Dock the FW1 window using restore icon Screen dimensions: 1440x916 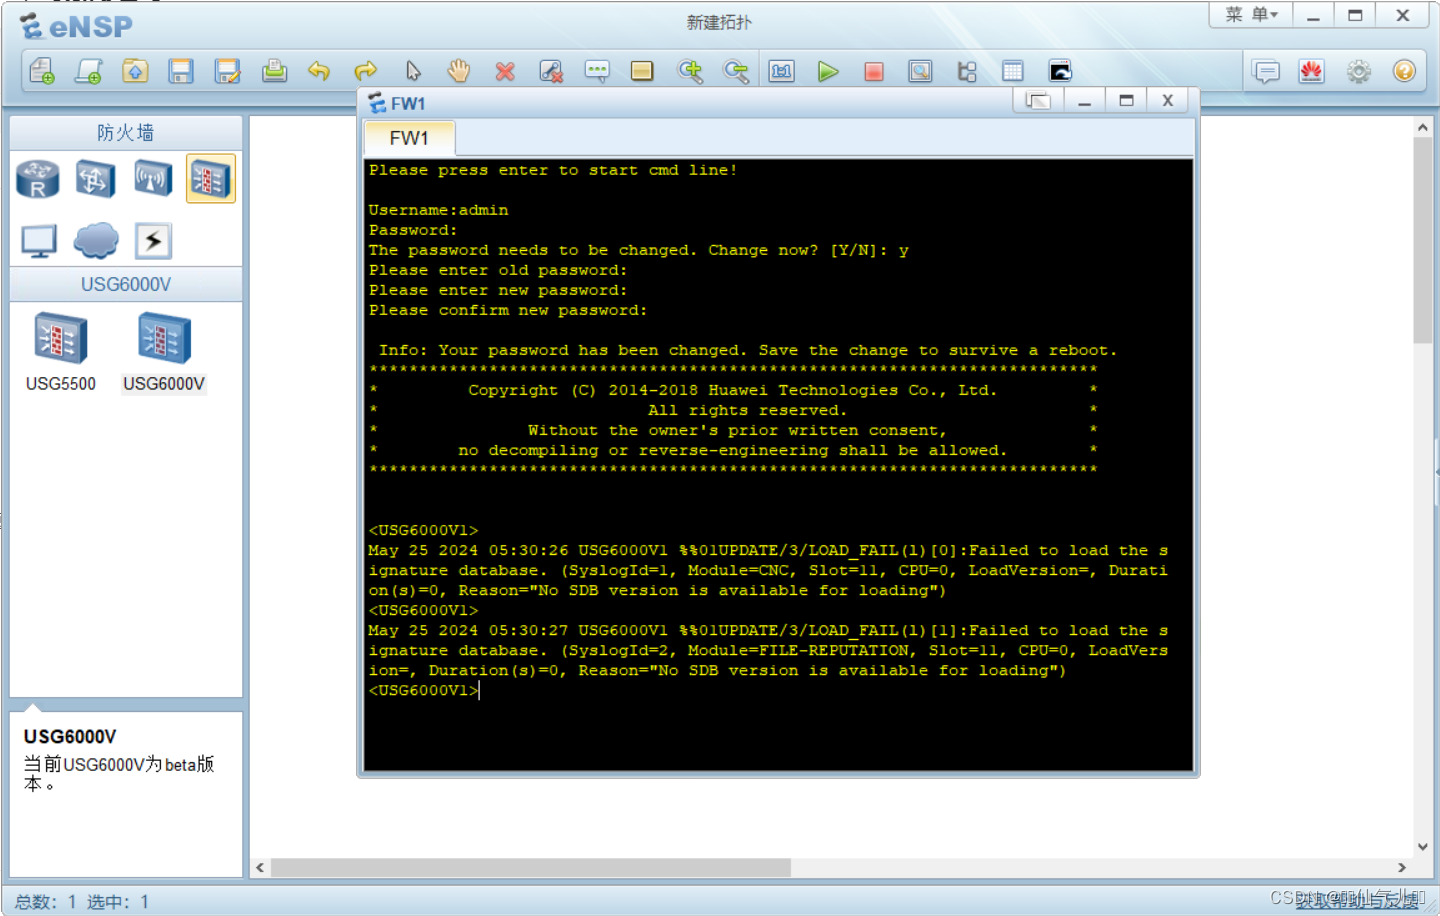[x=1038, y=100]
